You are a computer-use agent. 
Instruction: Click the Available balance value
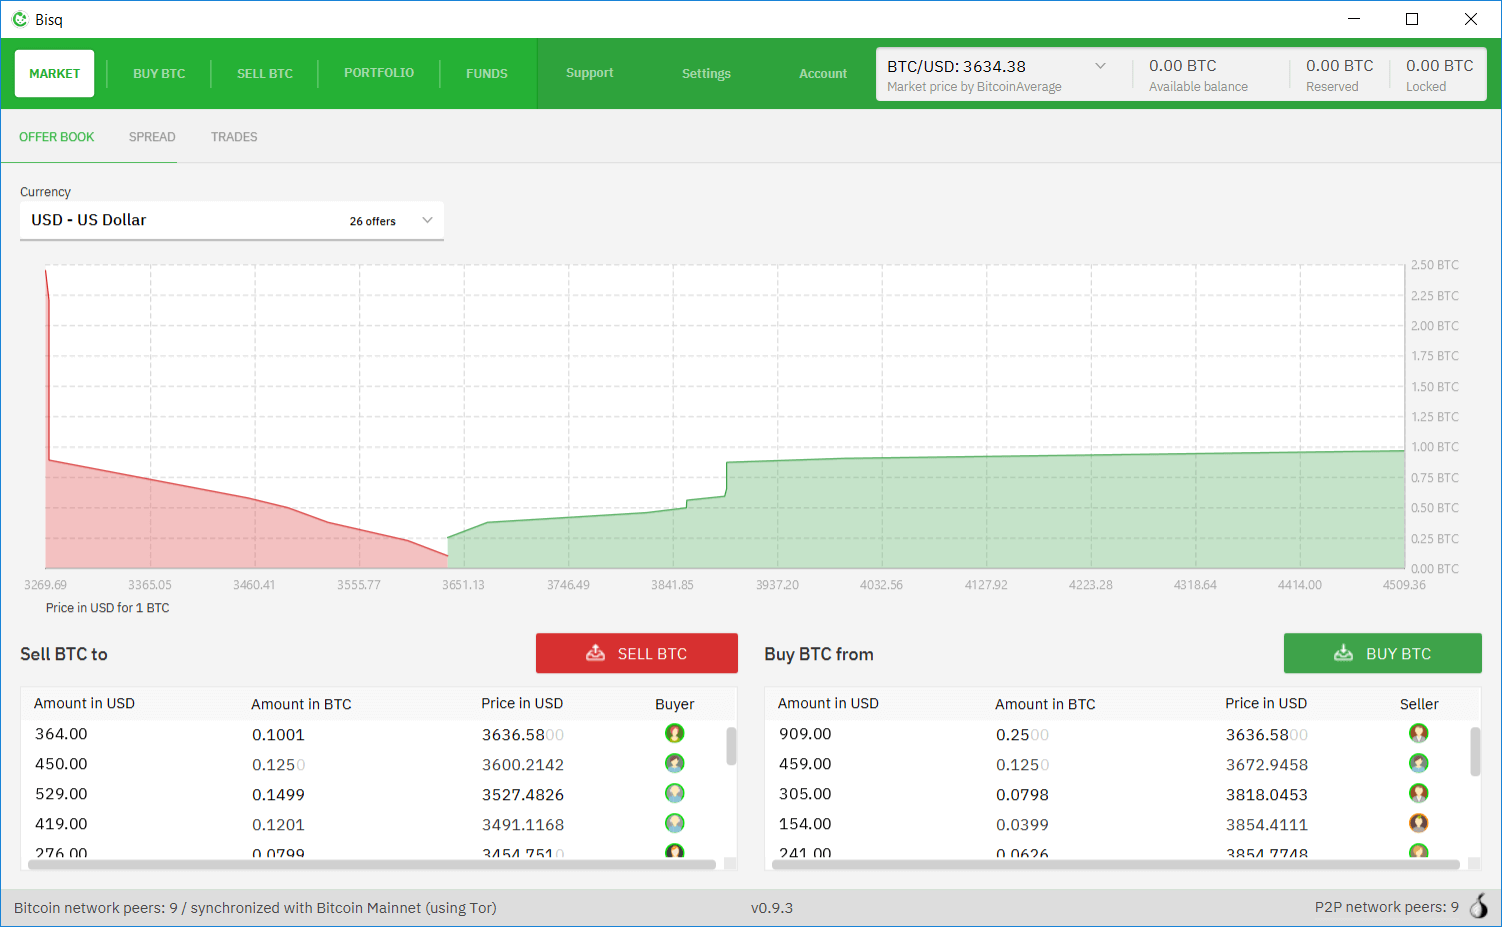tap(1183, 66)
